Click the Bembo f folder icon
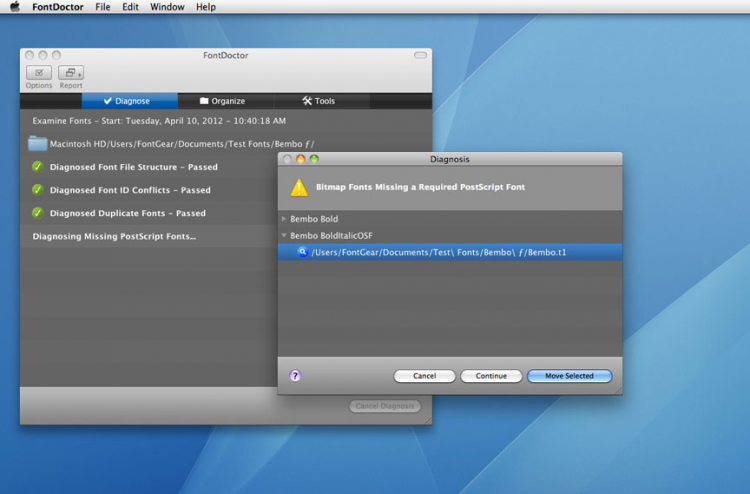750x494 pixels. [x=37, y=143]
